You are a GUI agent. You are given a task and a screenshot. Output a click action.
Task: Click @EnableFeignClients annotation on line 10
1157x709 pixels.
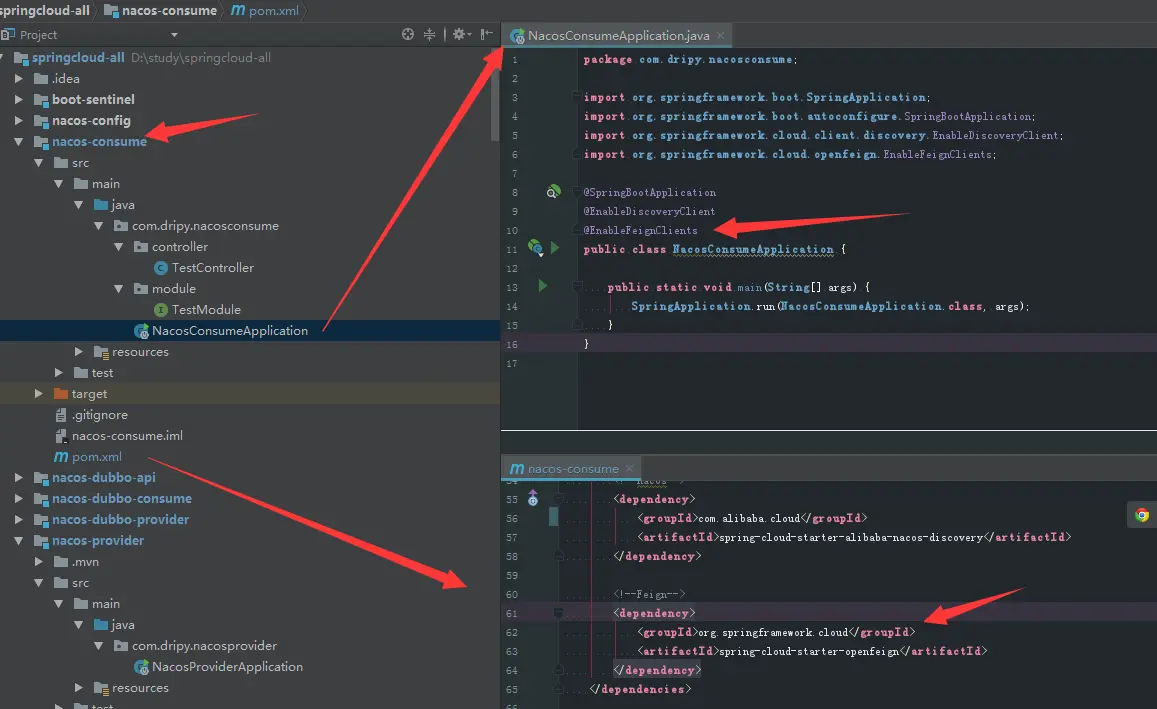[x=640, y=230]
